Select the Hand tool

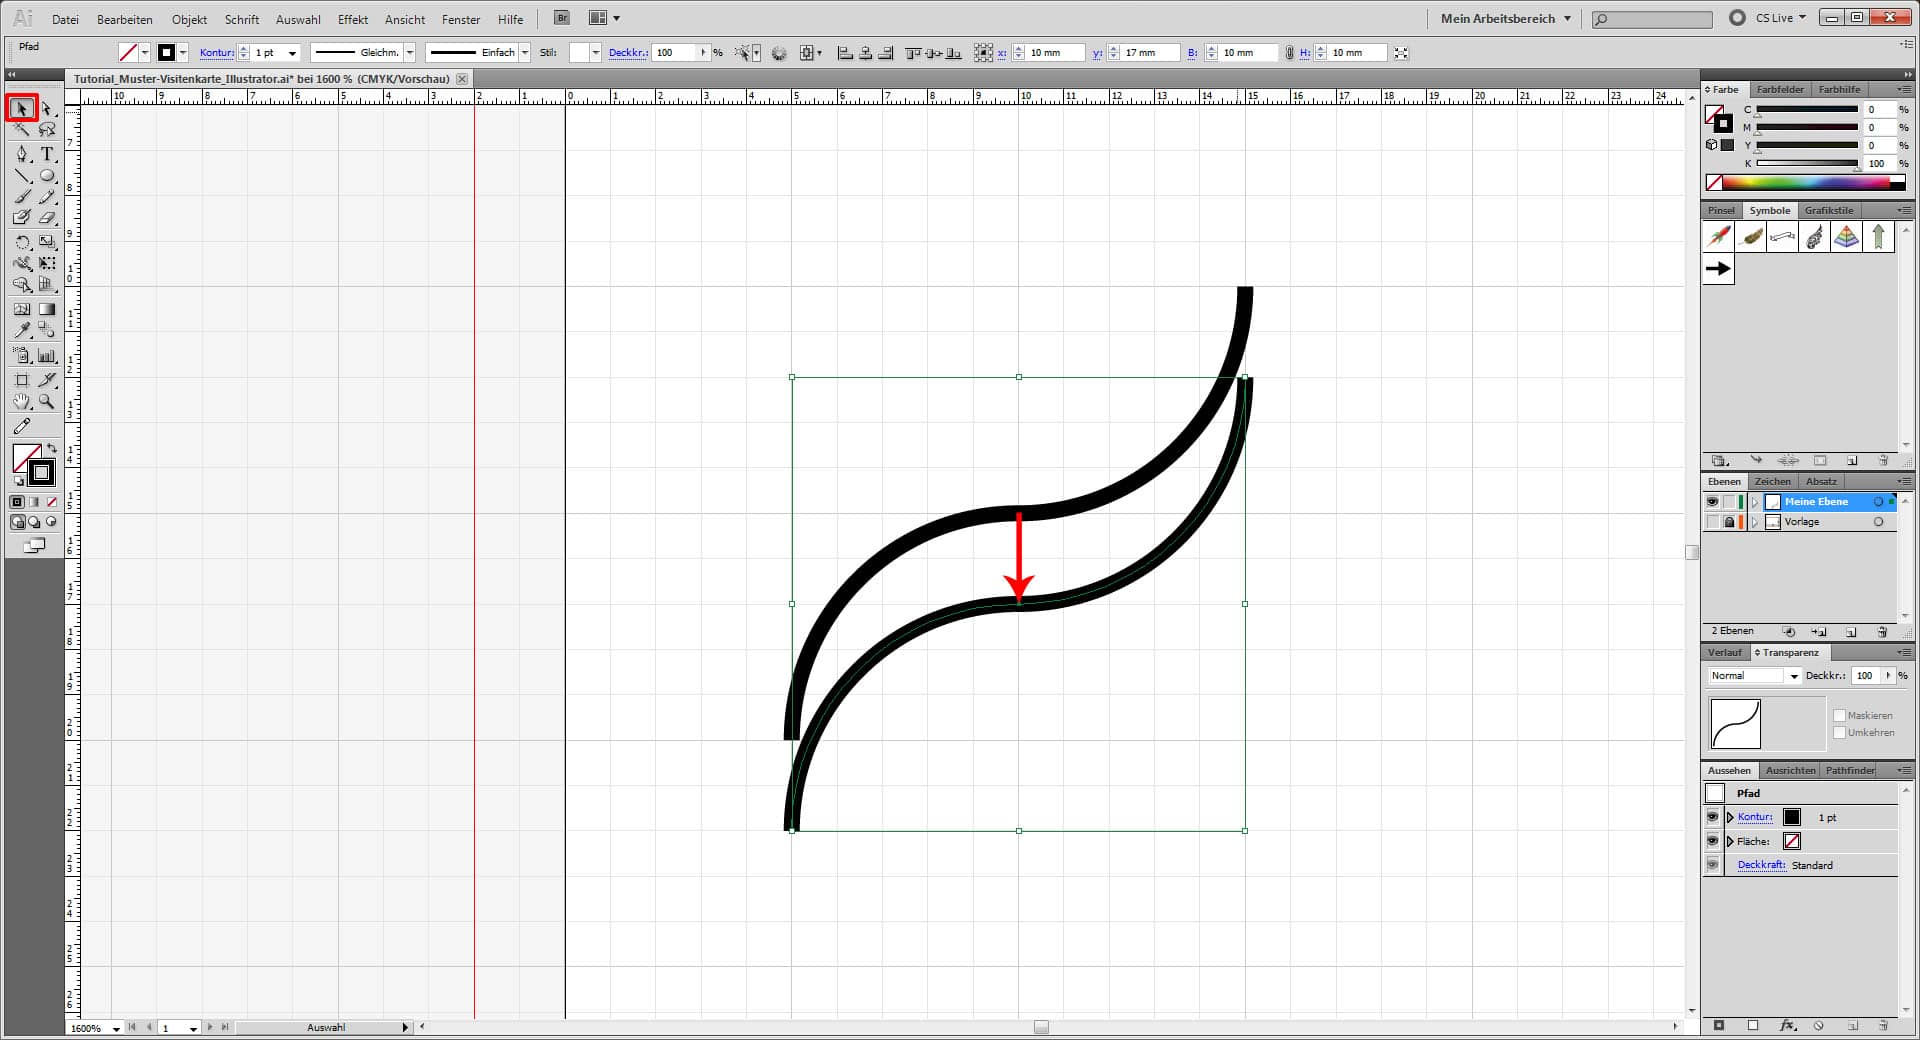coord(22,402)
